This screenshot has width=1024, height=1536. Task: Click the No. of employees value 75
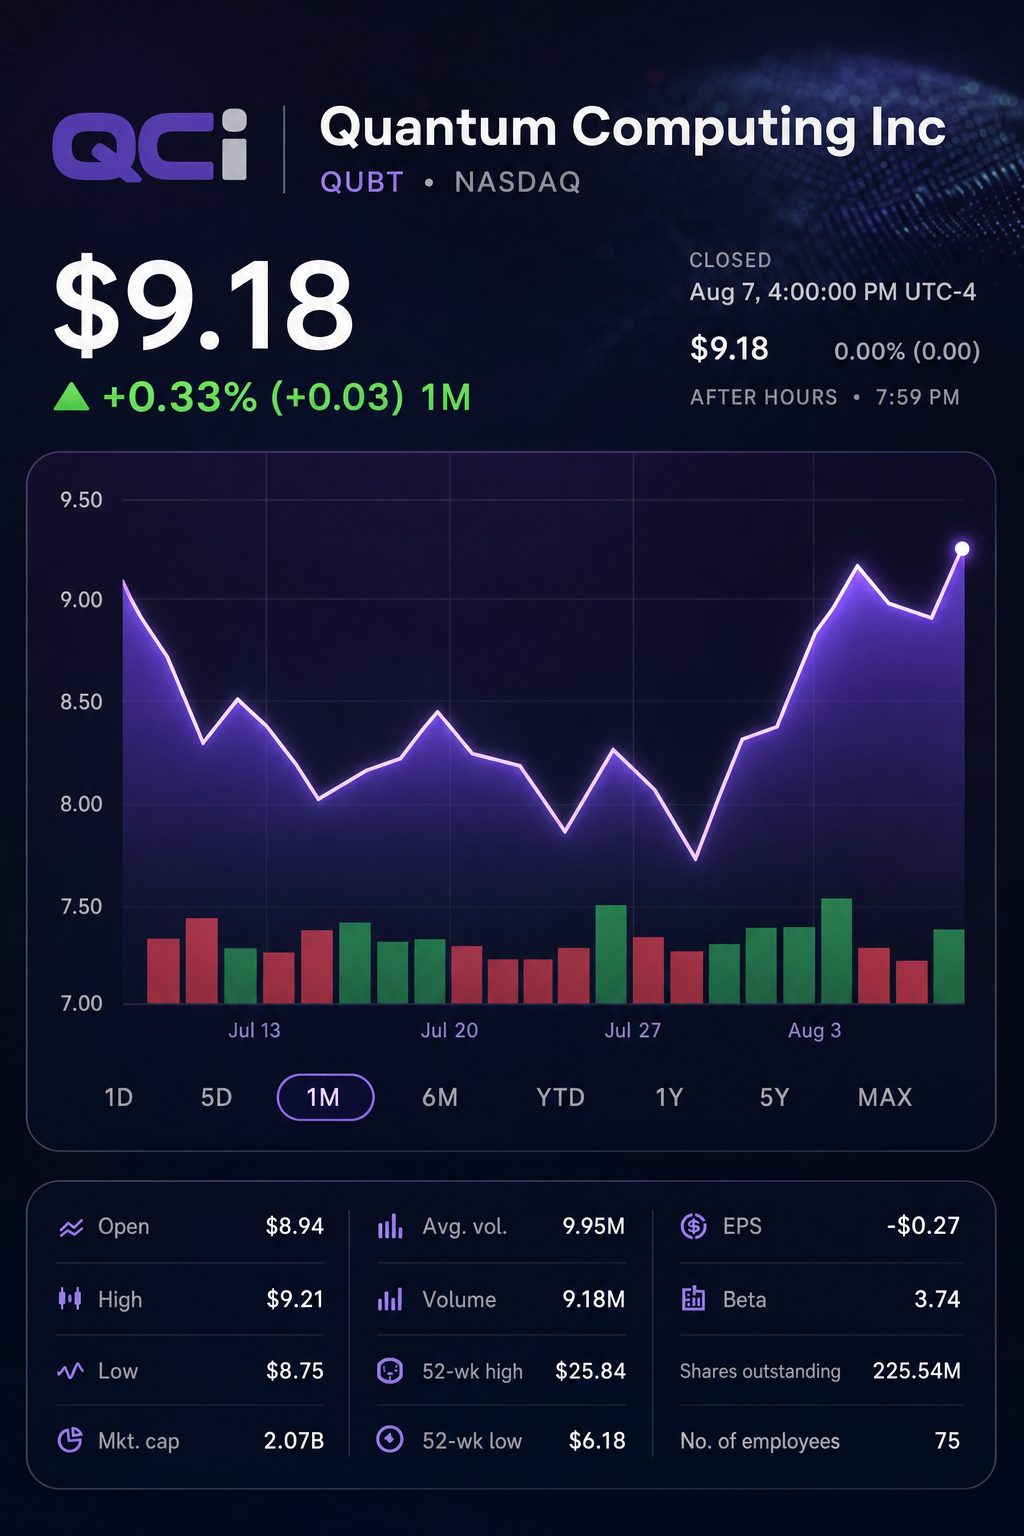947,1441
